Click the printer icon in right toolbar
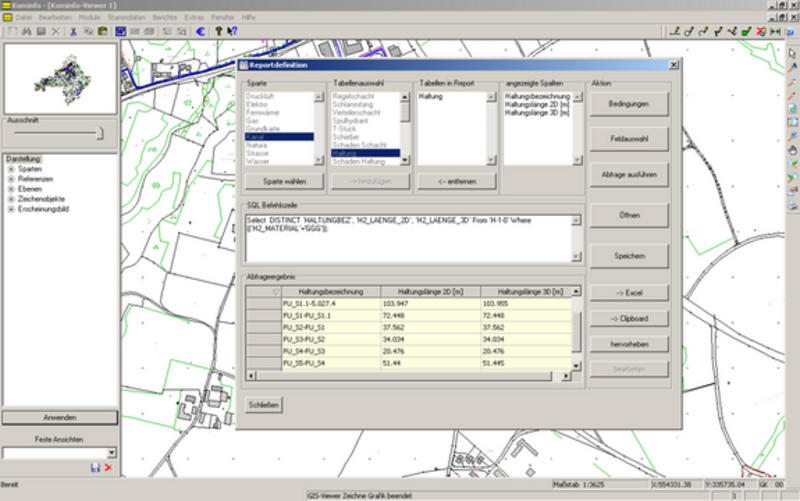 tap(792, 206)
